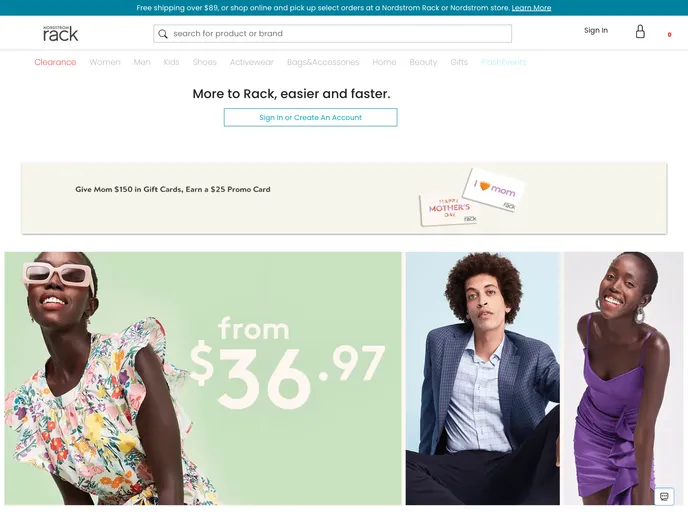
Task: Select the Men category
Action: [x=142, y=62]
